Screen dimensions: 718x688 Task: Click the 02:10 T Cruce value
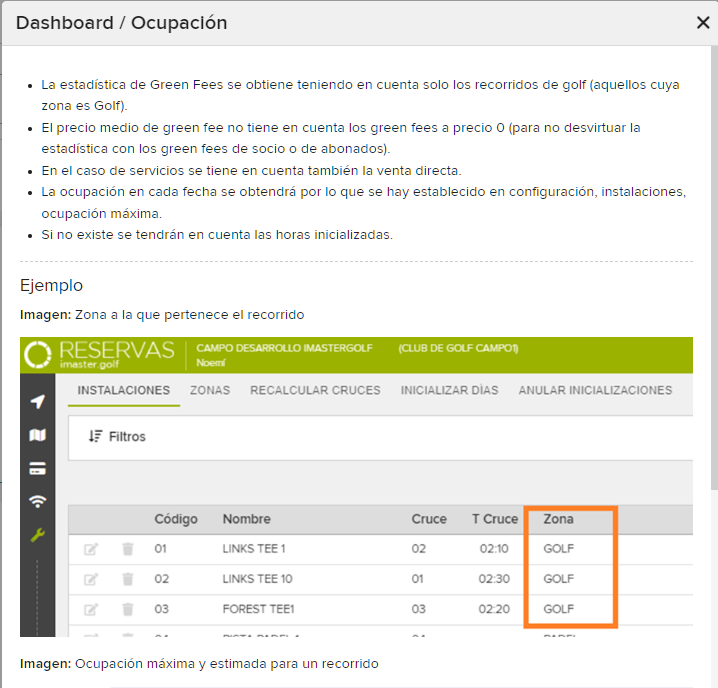point(494,549)
